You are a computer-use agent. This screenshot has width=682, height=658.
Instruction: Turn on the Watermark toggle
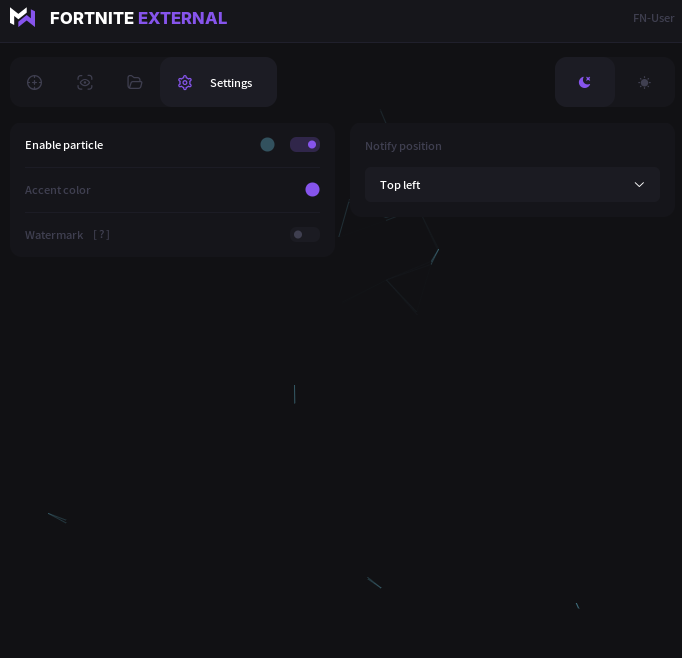click(x=305, y=235)
